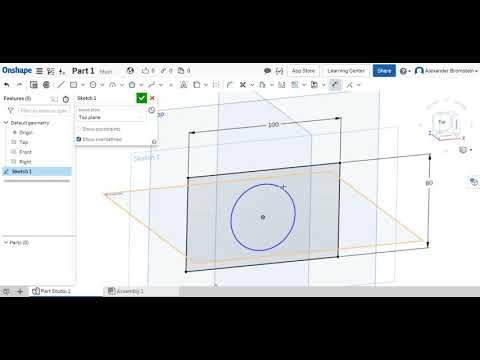Open the Circle tool dropdown arrow
Screen dimensions: 480x360
[x=102, y=85]
